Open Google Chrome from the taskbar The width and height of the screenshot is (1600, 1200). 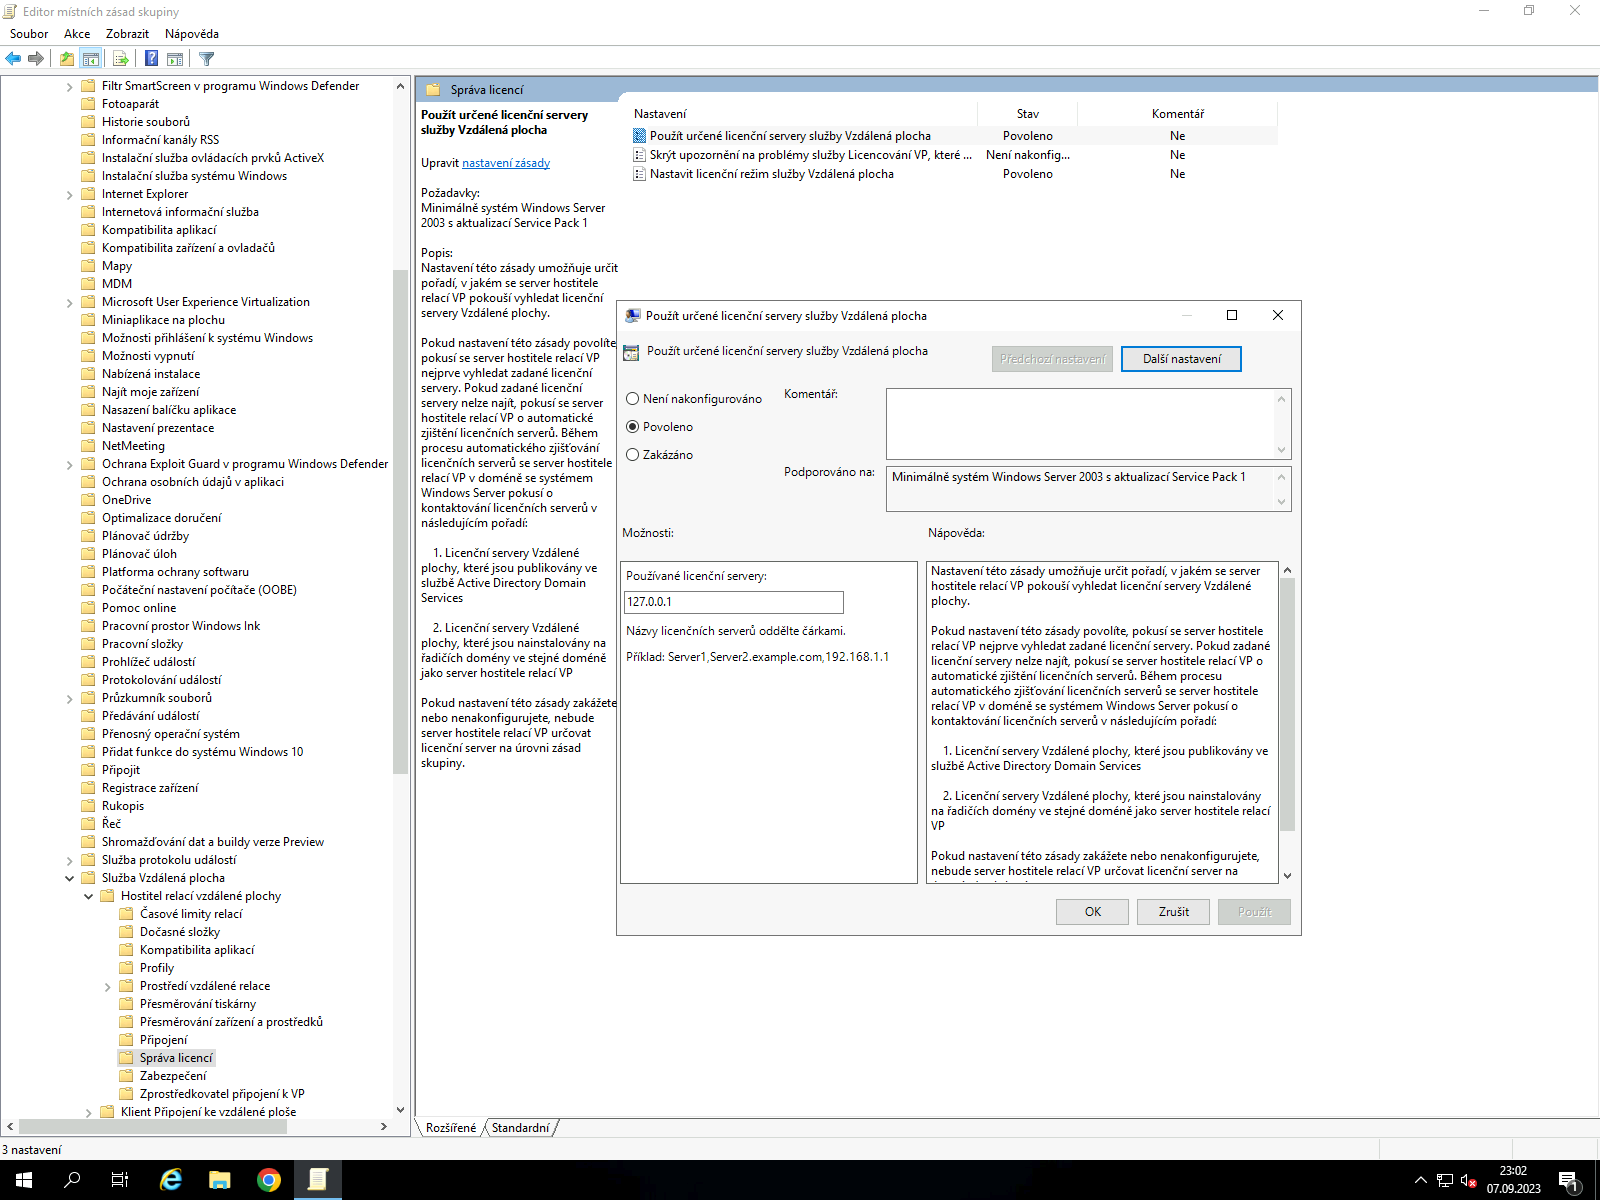pyautogui.click(x=268, y=1180)
